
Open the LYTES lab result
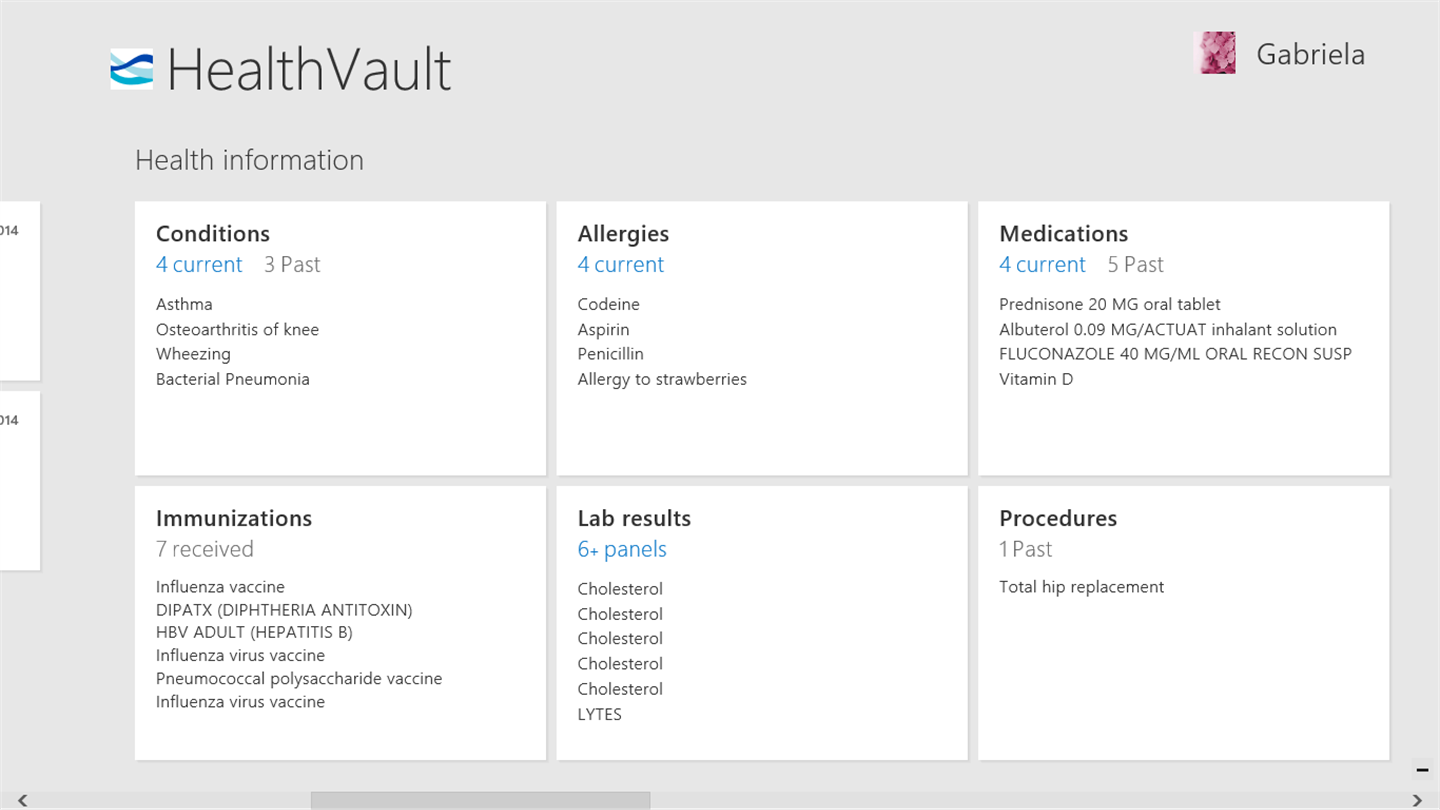(599, 714)
